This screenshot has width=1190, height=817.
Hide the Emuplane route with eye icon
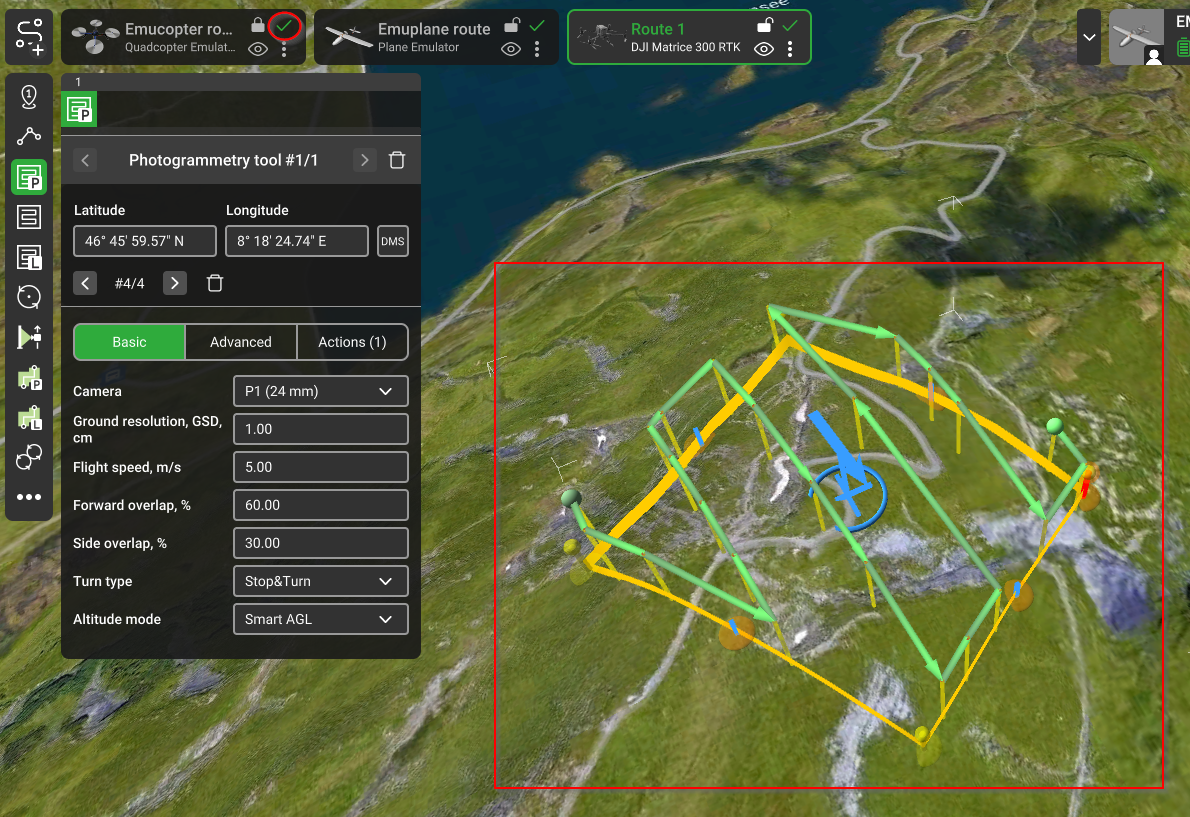(x=511, y=49)
